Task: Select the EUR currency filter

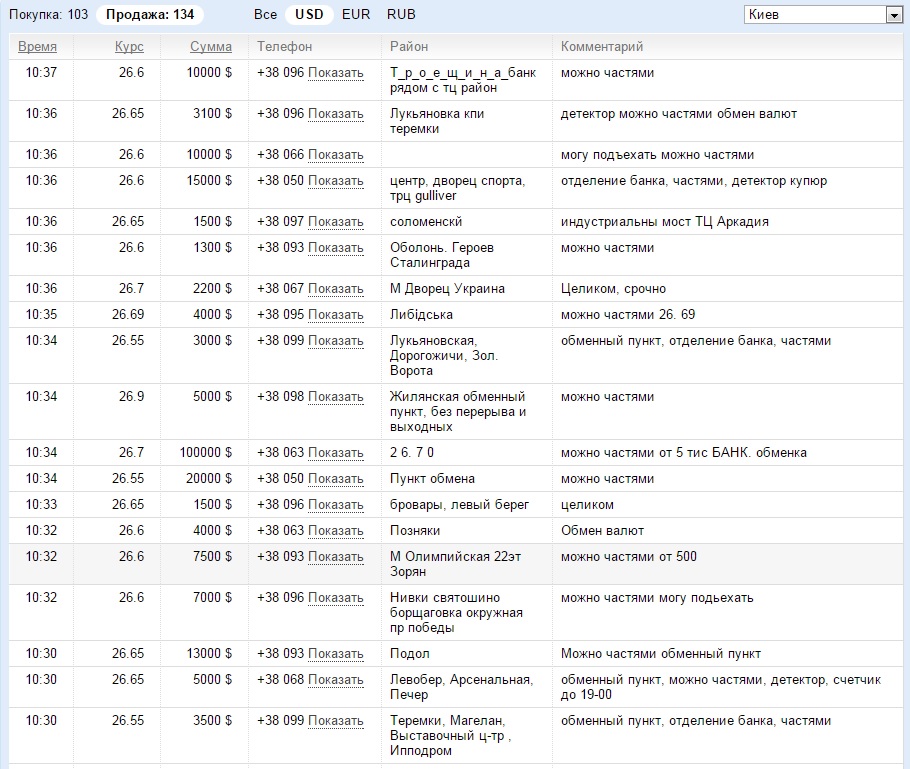Action: tap(355, 15)
